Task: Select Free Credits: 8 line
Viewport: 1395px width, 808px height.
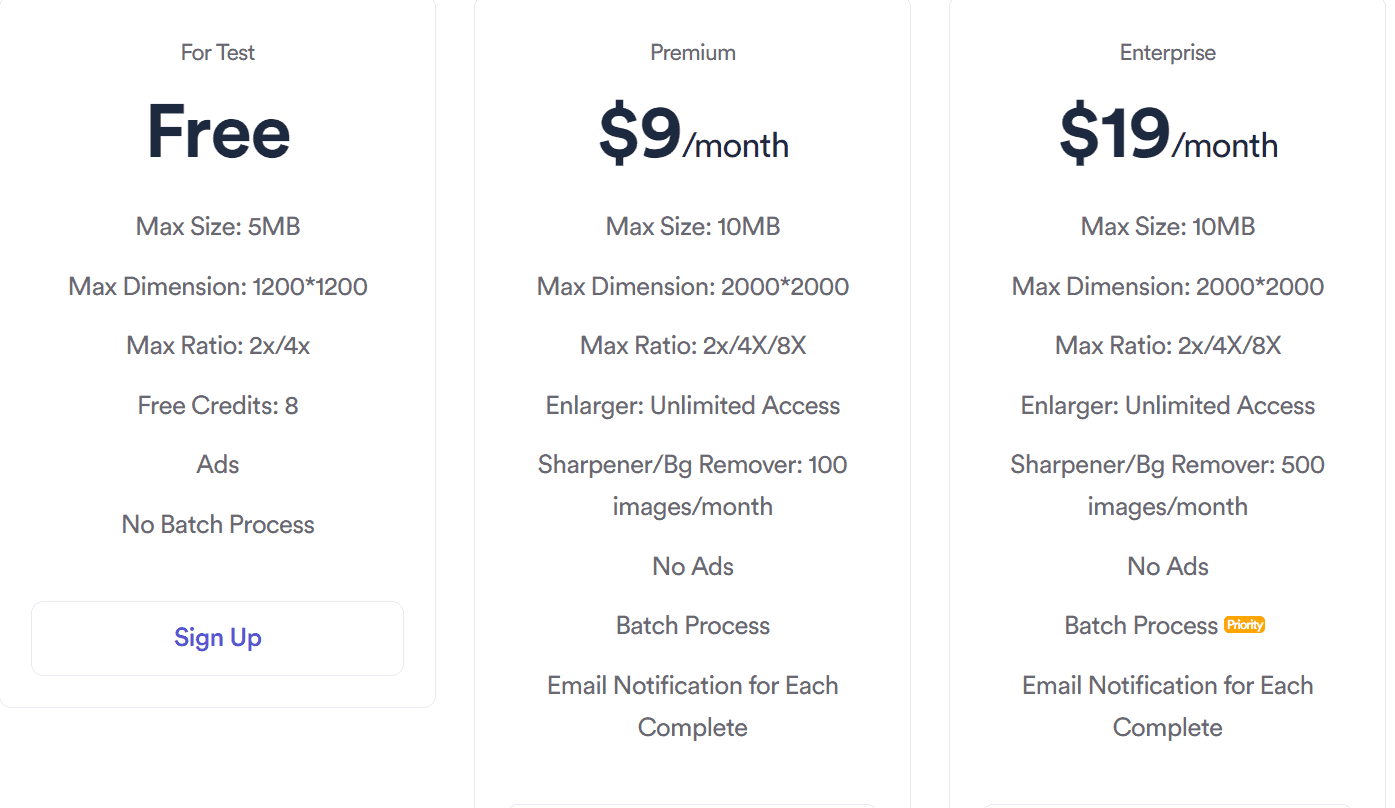Action: click(217, 405)
